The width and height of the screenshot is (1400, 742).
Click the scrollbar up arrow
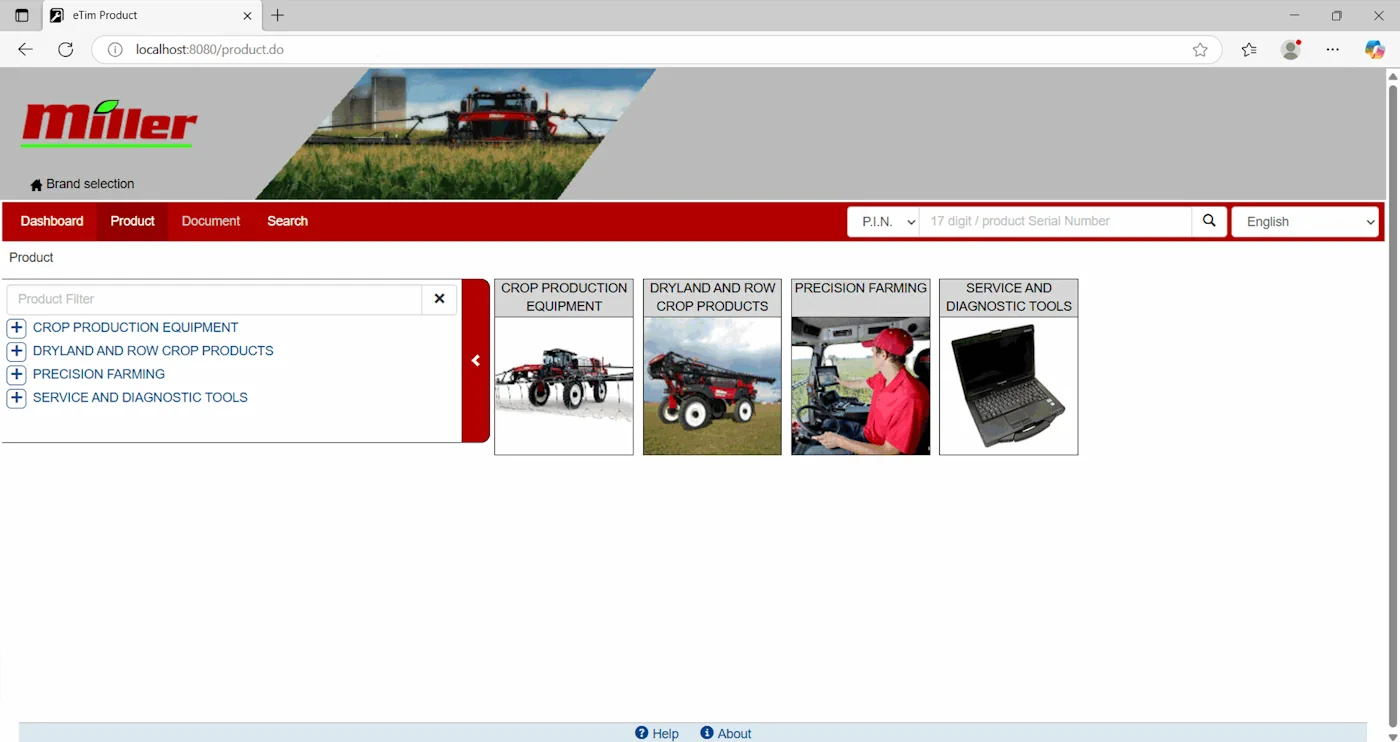[x=1392, y=76]
